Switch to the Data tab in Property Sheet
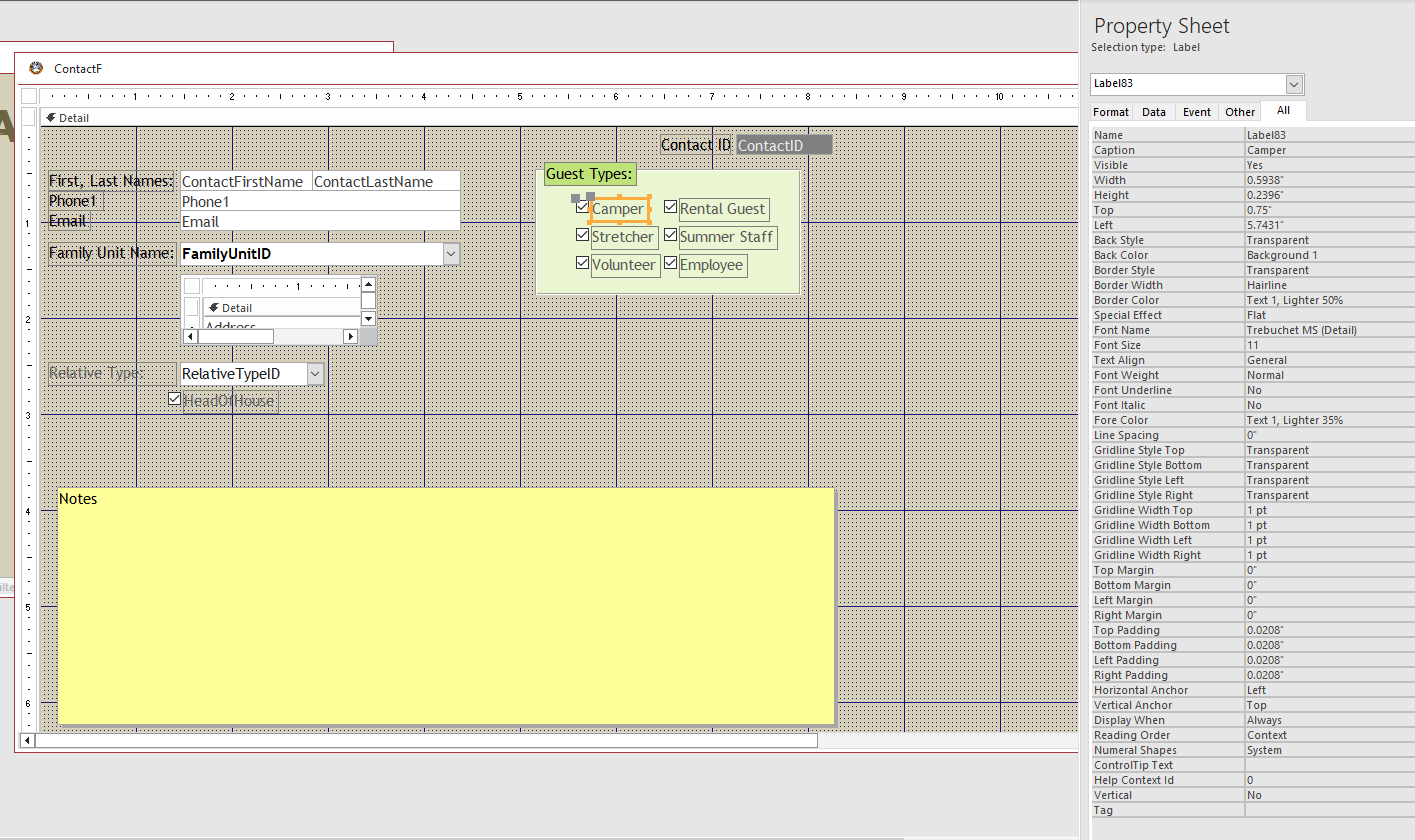The height and width of the screenshot is (840, 1415). pos(1154,112)
